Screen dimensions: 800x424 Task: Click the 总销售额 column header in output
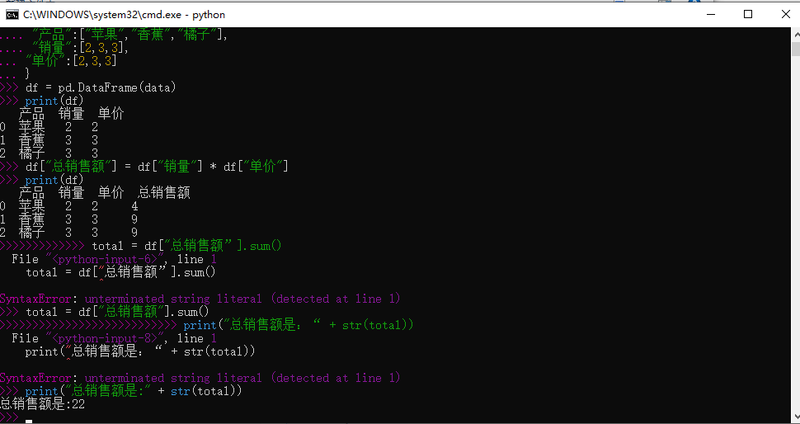pyautogui.click(x=164, y=193)
